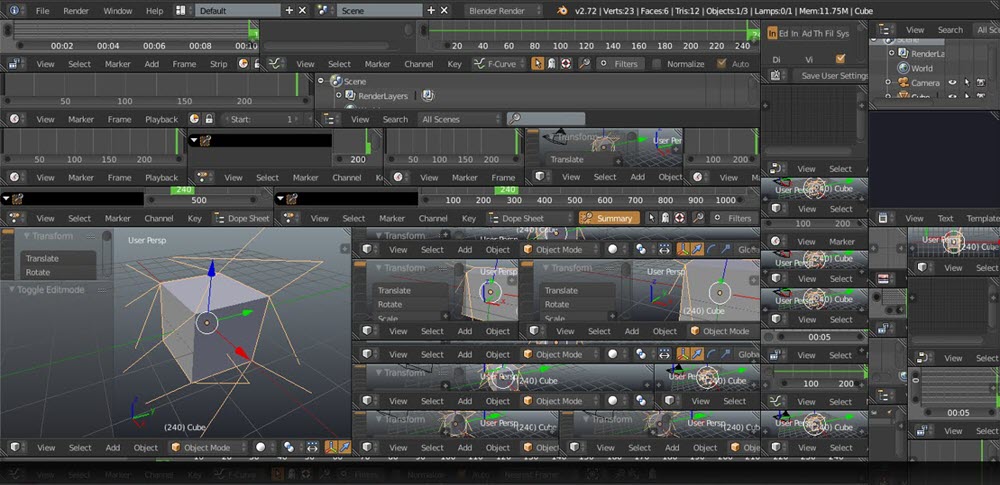Collapse the Scene tree in the outliner
The image size is (1000, 485).
tap(322, 81)
